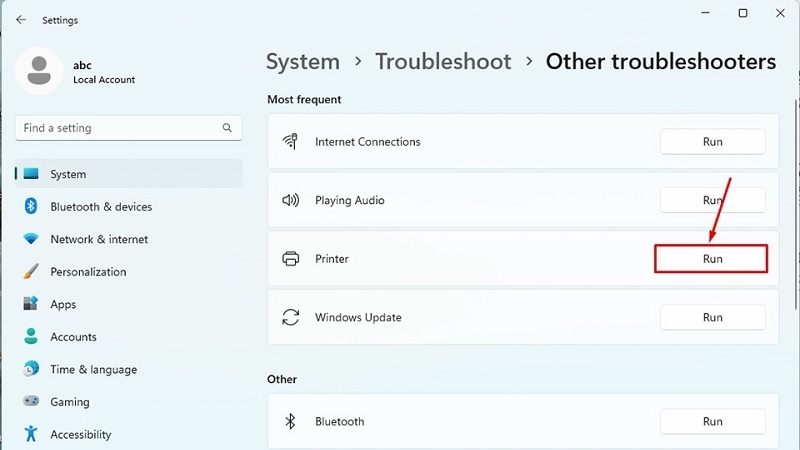
Task: Click the Windows Update label
Action: [358, 317]
